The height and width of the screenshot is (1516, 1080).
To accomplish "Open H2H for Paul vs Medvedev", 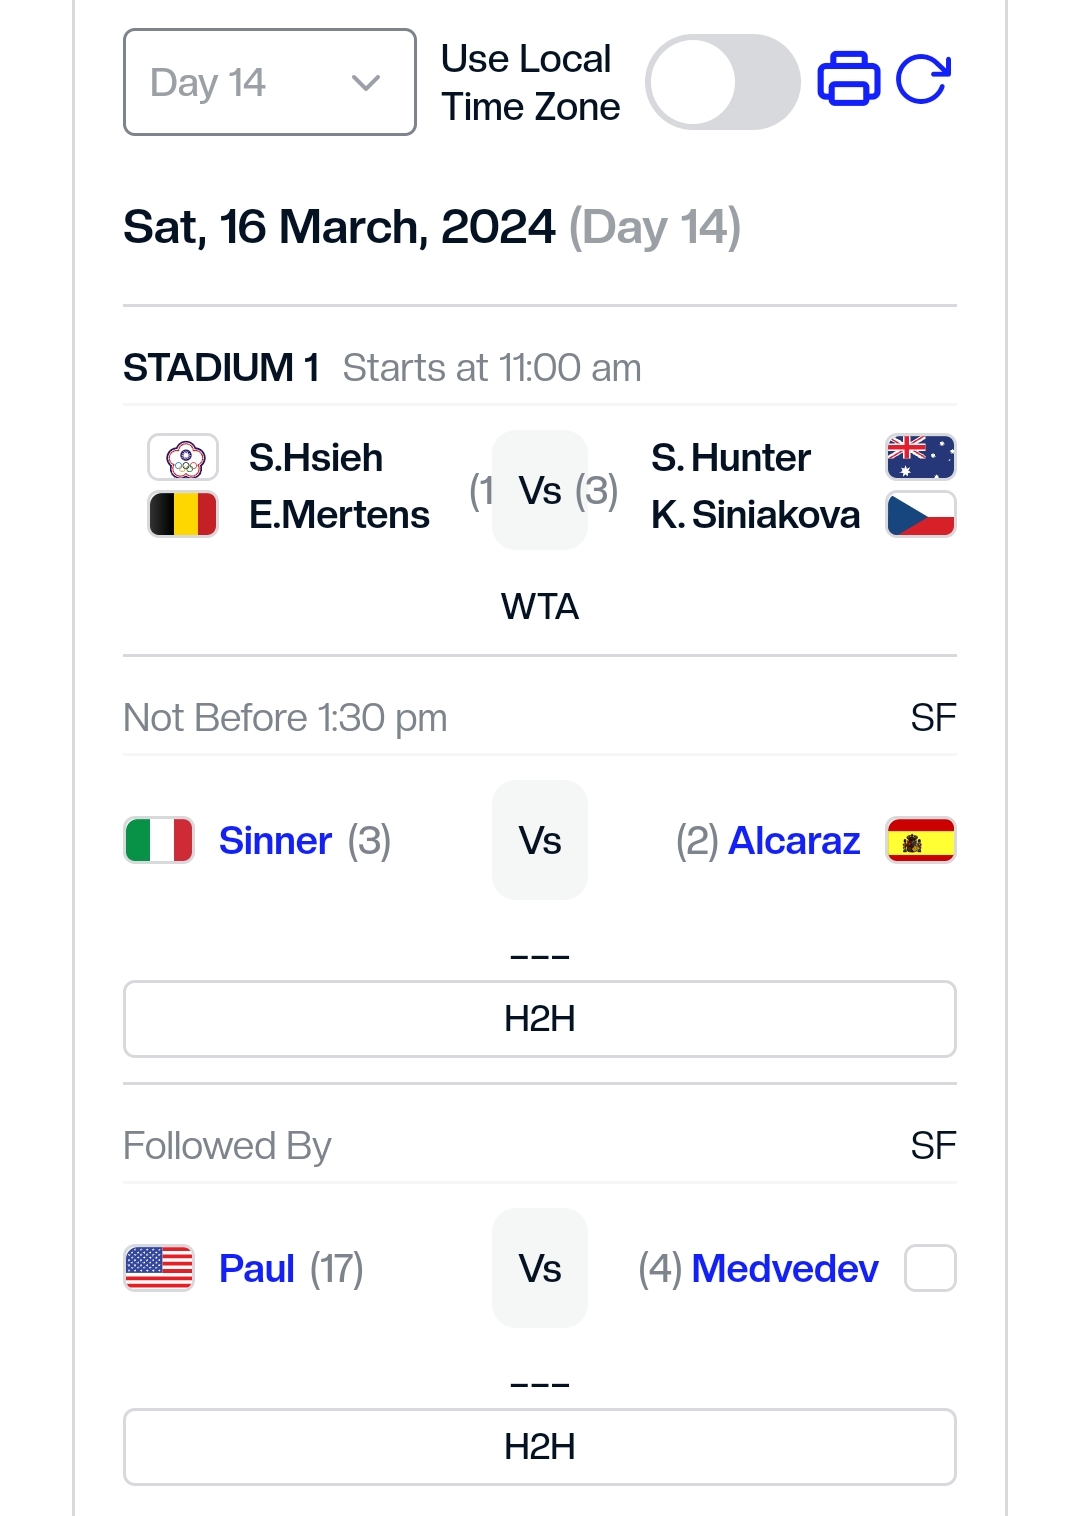I will [540, 1447].
